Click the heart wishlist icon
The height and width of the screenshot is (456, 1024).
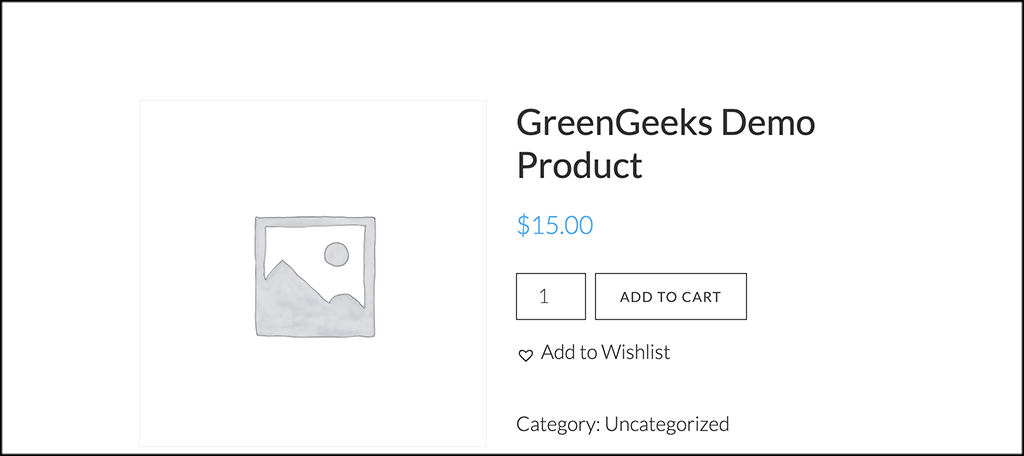[526, 355]
